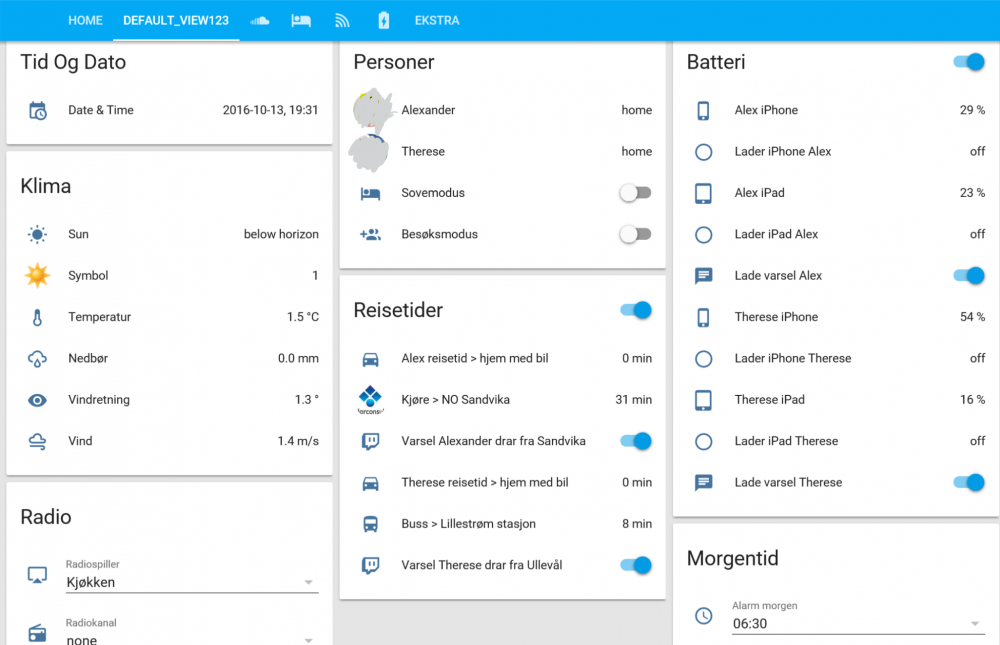Open Kjøre > NO Sandvika entry
The image size is (1000, 645).
[x=455, y=400]
